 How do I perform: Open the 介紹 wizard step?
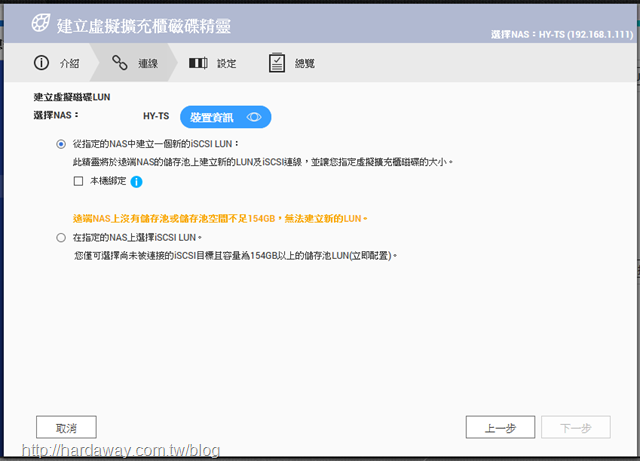(x=56, y=63)
